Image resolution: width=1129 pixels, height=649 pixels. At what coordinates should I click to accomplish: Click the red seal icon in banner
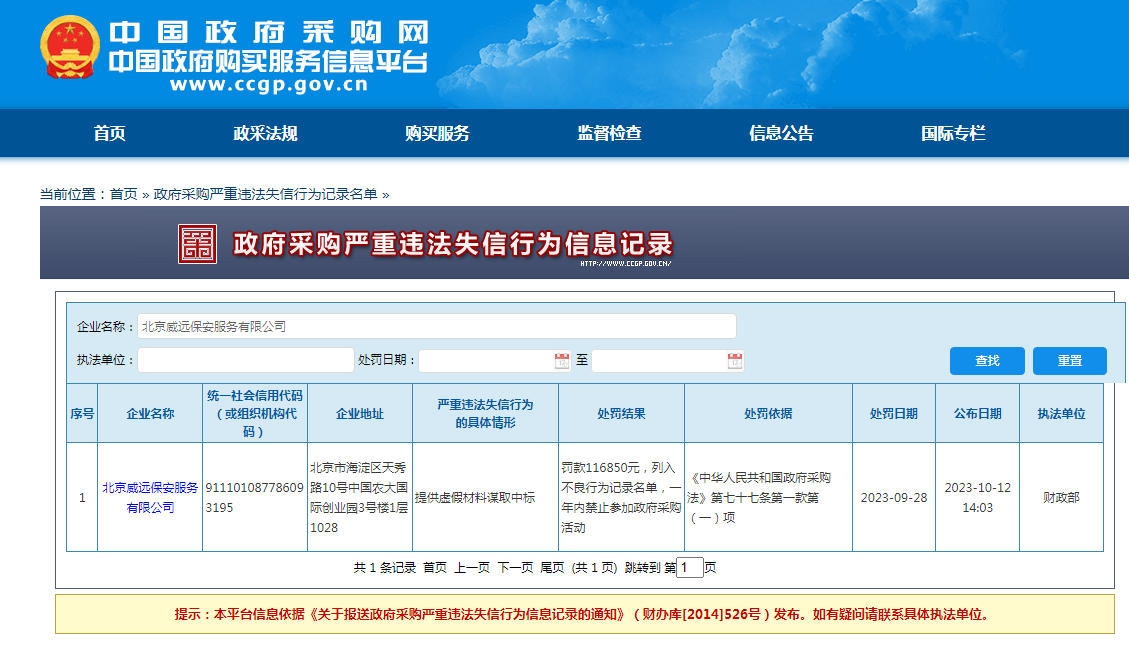(197, 244)
